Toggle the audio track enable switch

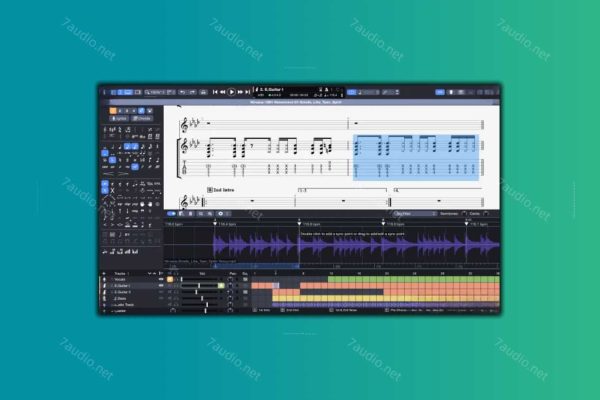tap(171, 214)
